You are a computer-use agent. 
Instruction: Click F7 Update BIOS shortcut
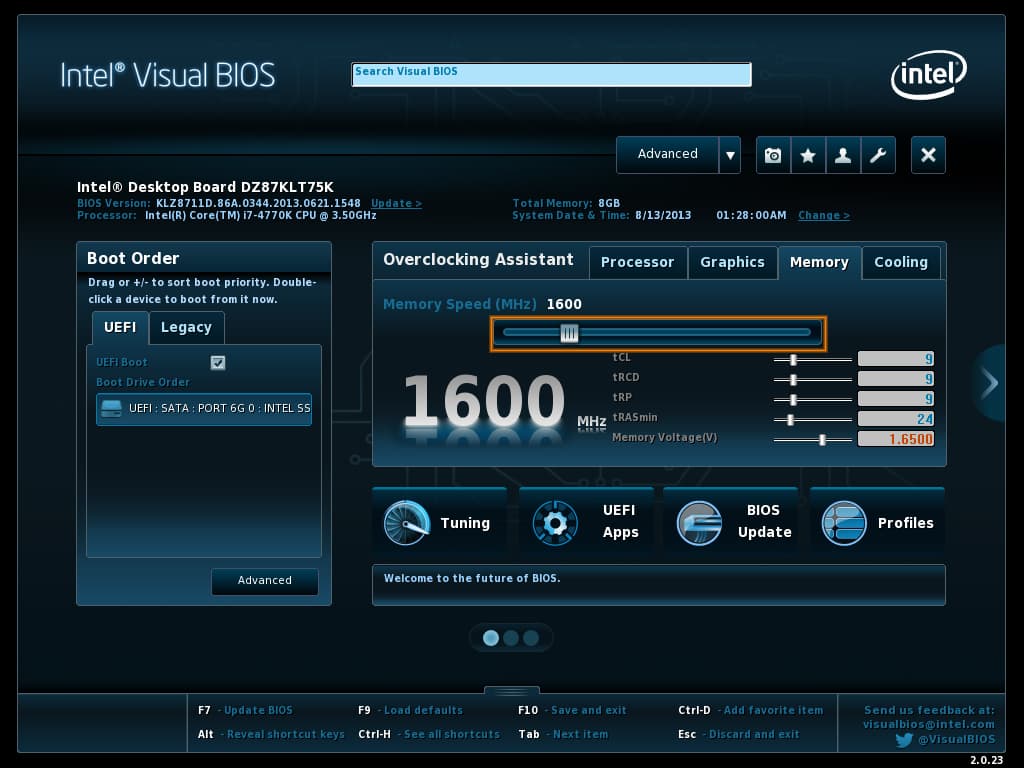[x=245, y=711]
